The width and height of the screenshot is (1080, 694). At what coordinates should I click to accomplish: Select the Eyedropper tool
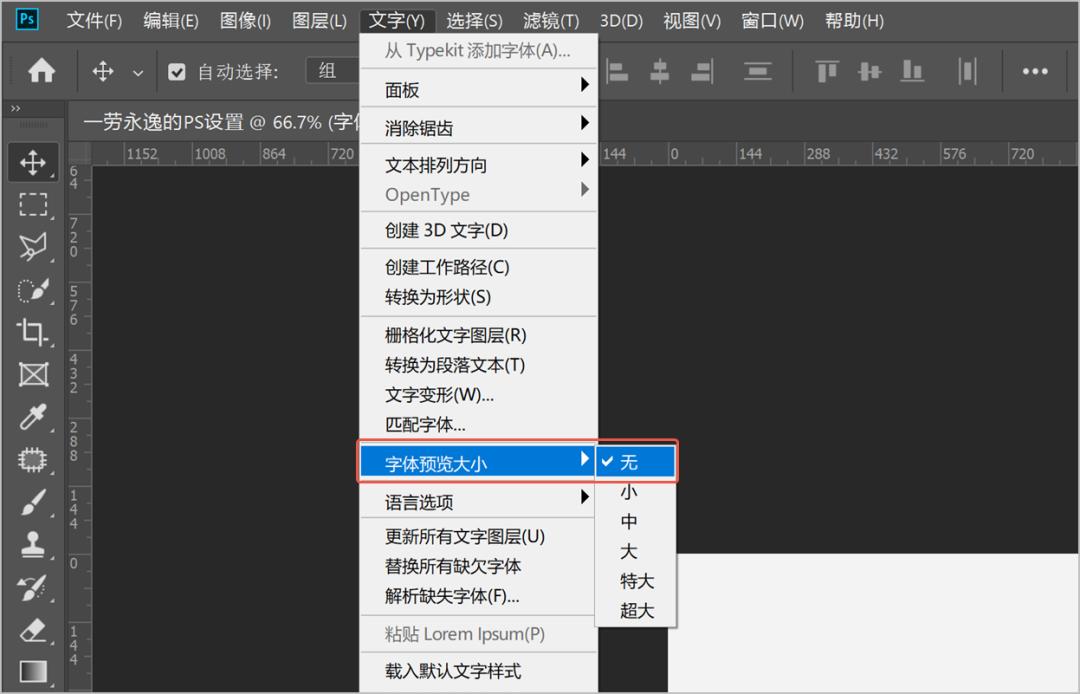tap(33, 417)
